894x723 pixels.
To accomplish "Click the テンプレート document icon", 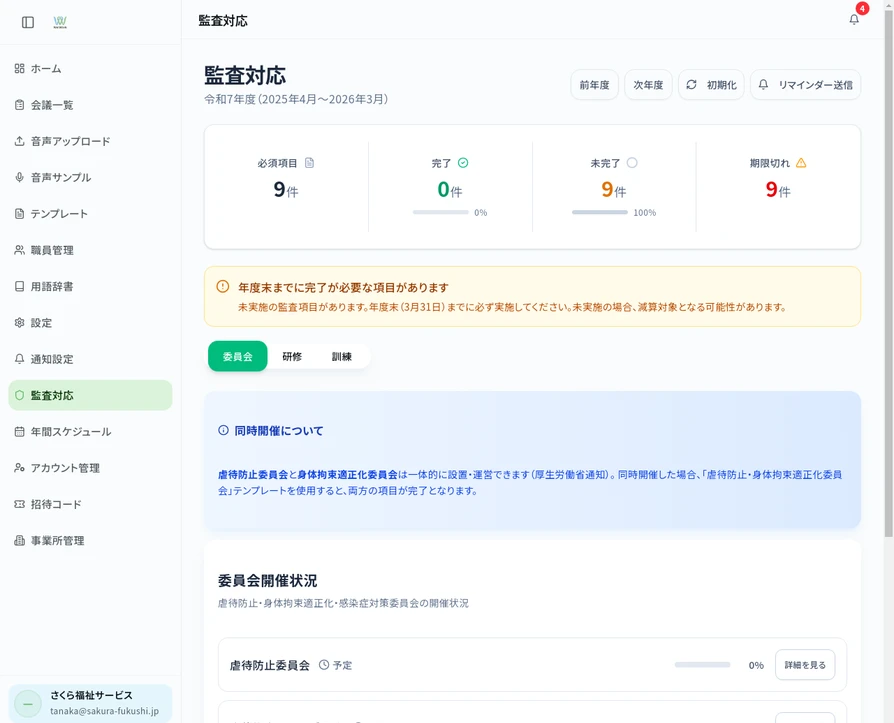I will pyautogui.click(x=19, y=214).
